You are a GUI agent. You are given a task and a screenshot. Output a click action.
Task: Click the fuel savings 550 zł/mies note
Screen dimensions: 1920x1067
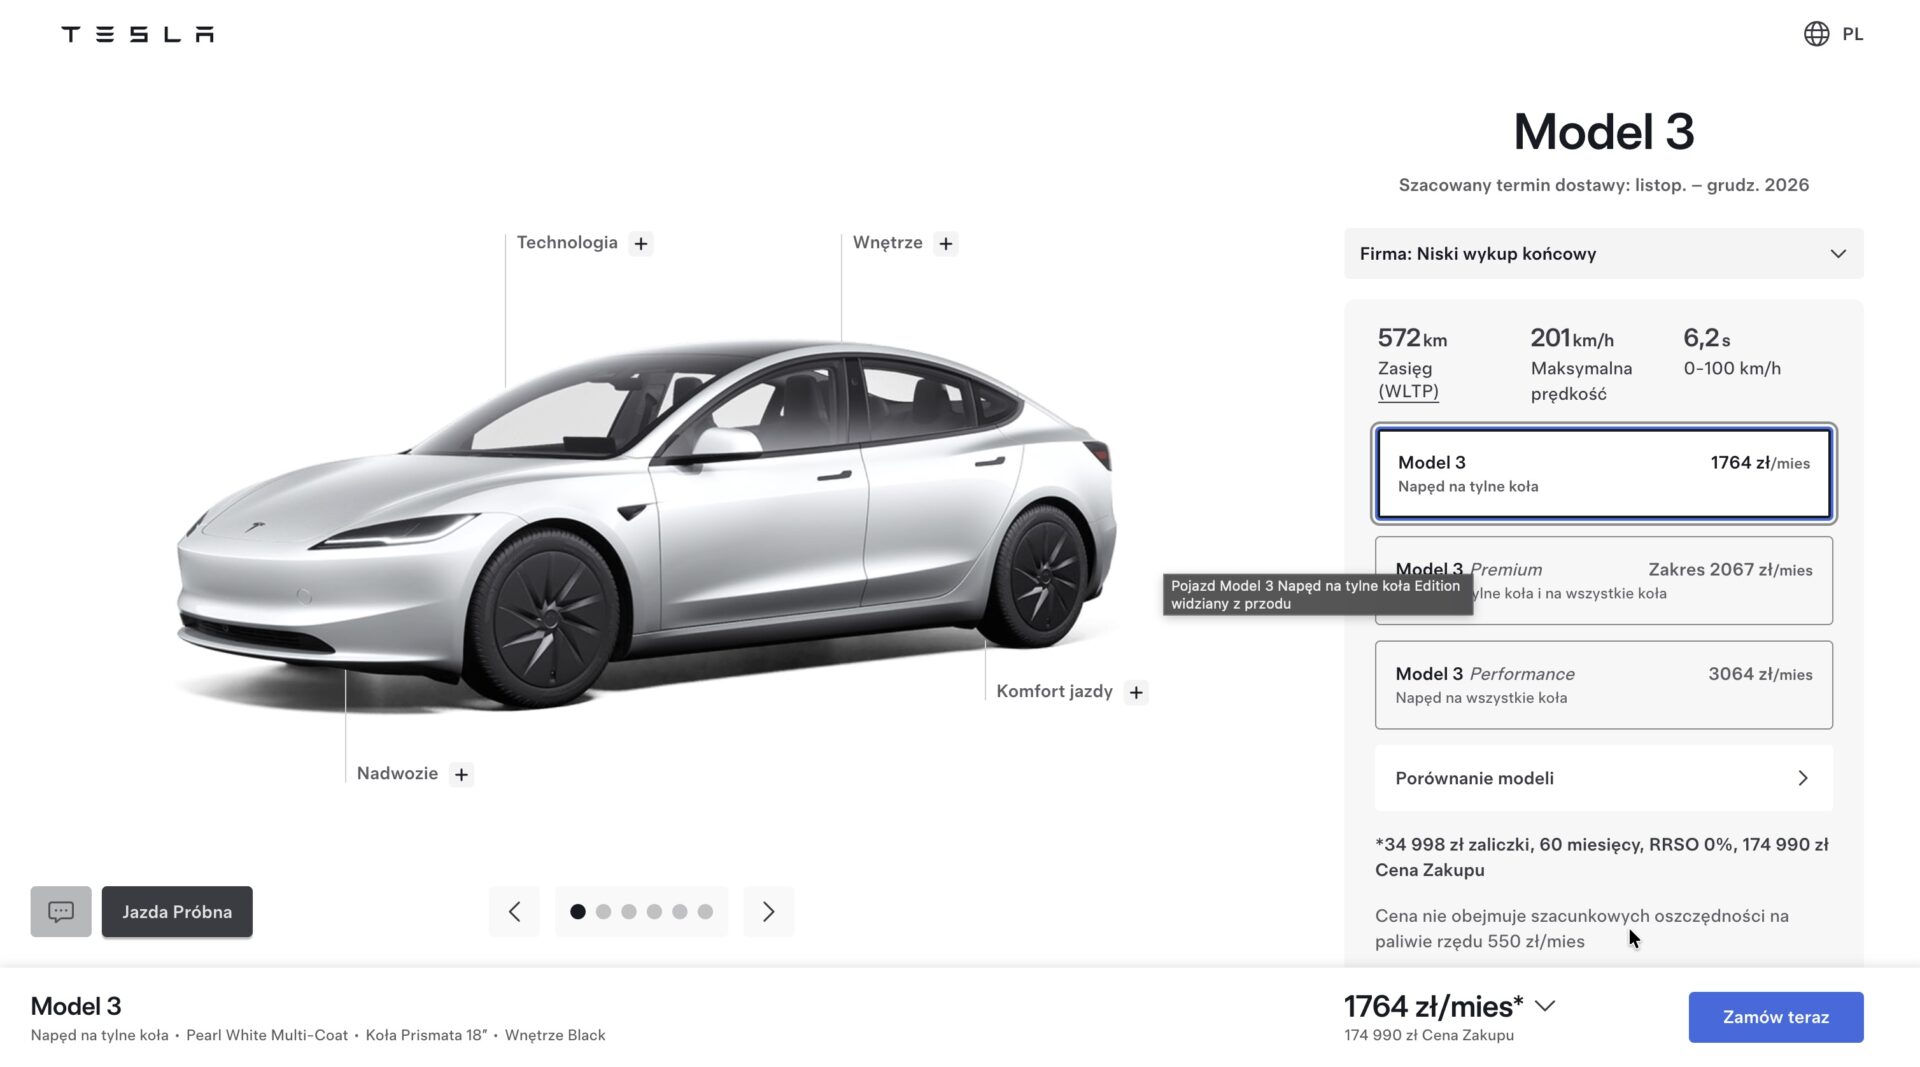(x=1582, y=928)
